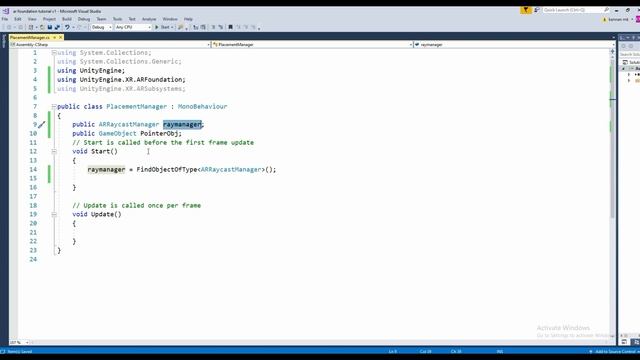Click the quick actions screwdriver icon on line 9
This screenshot has width=640, height=360.
coord(42,124)
